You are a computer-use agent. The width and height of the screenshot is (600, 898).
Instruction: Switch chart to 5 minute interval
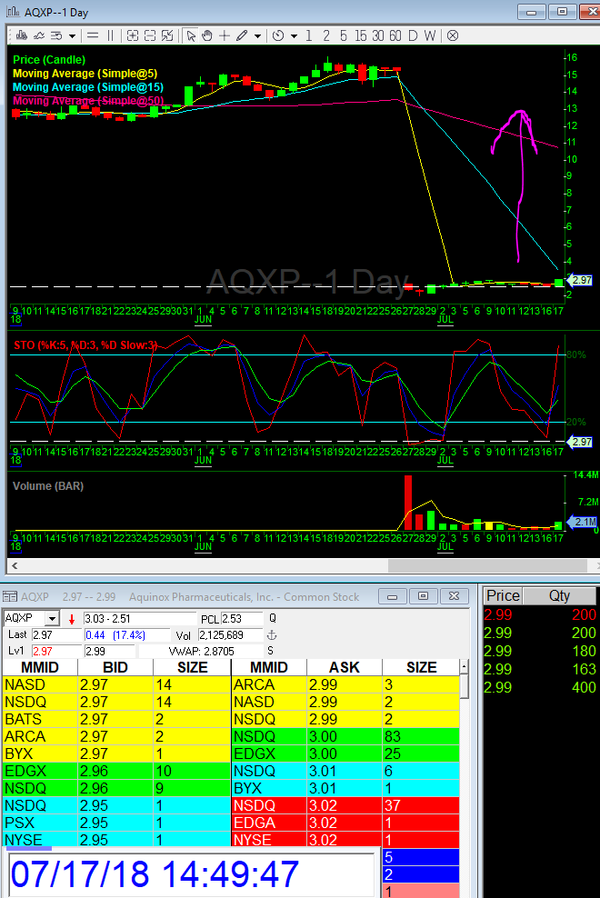click(343, 35)
